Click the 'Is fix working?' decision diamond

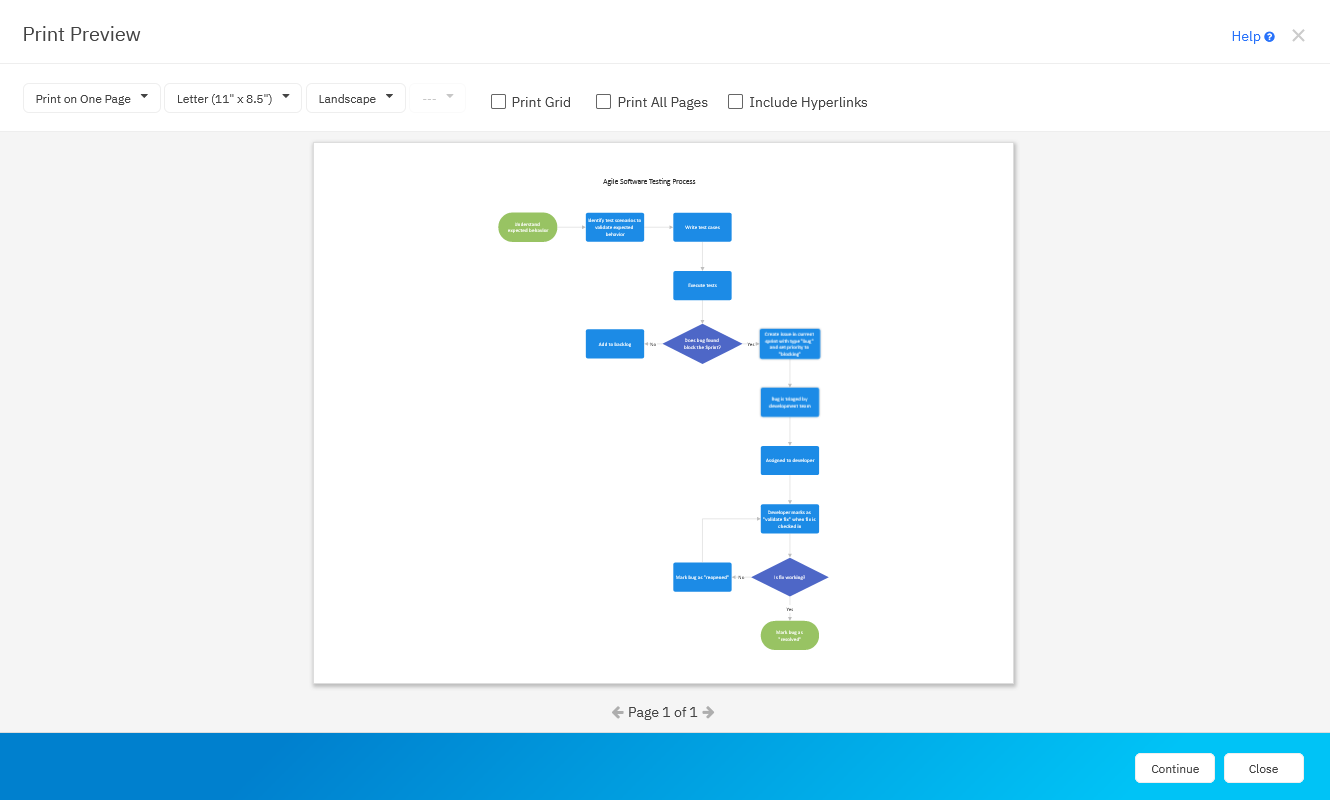[x=790, y=577]
